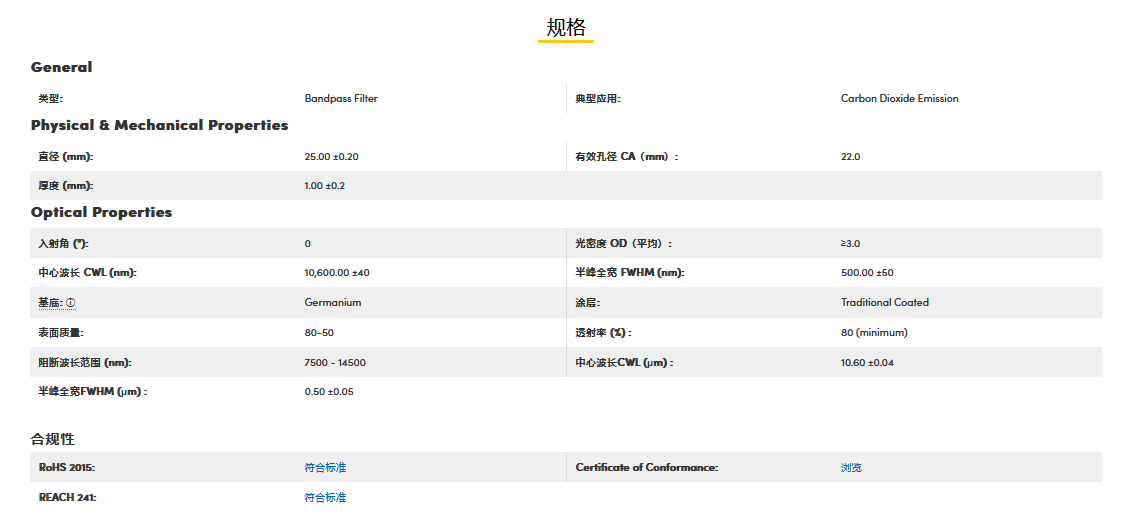Viewport: 1121px width, 525px height.
Task: Select the Bandpass Filter type value
Action: coord(341,99)
